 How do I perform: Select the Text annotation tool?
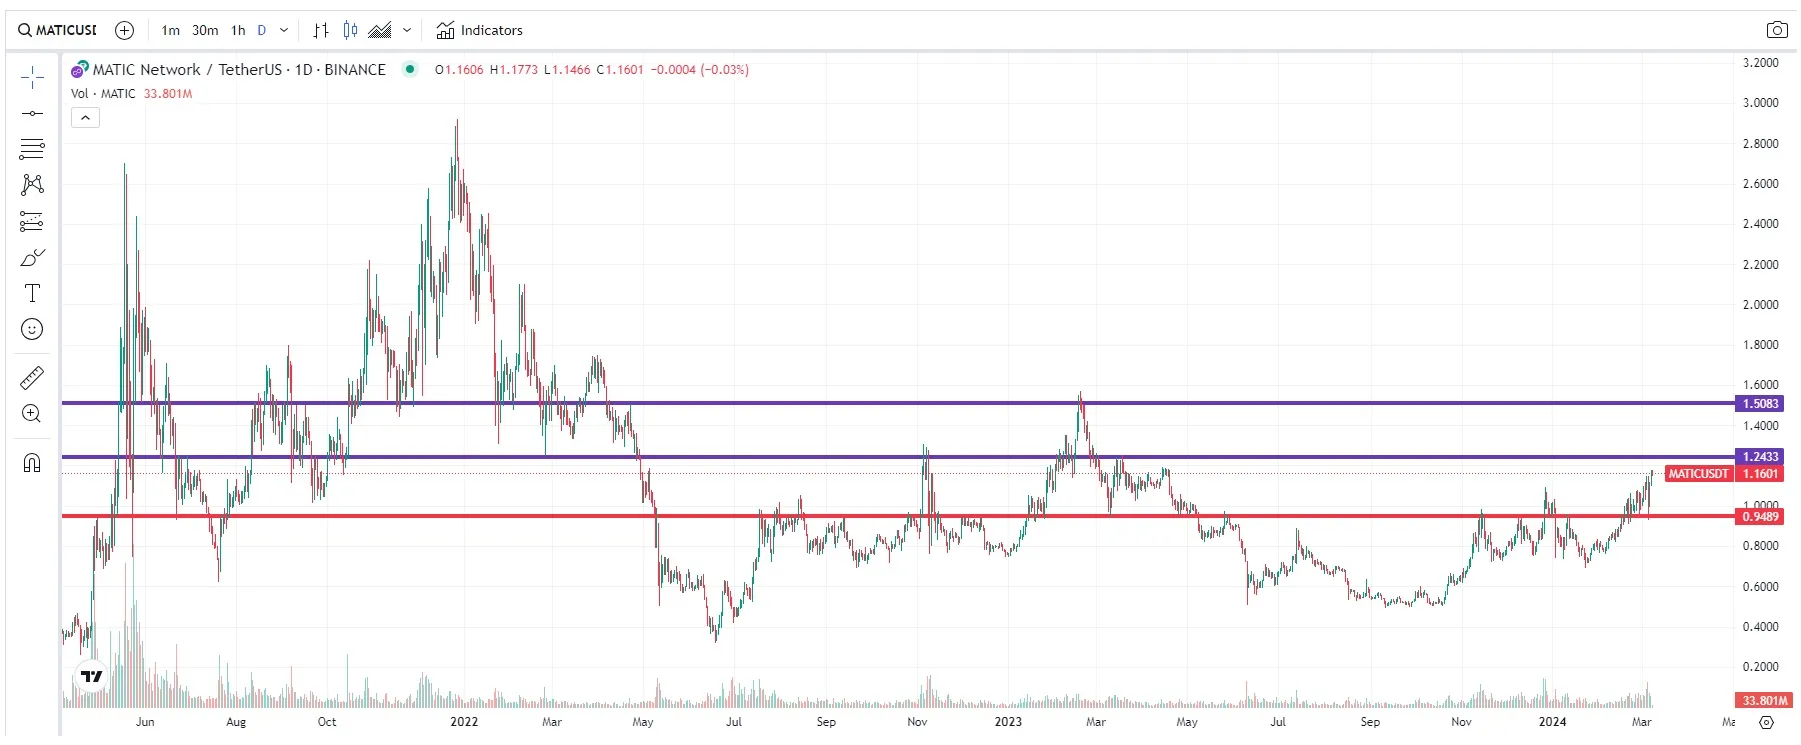(x=32, y=293)
